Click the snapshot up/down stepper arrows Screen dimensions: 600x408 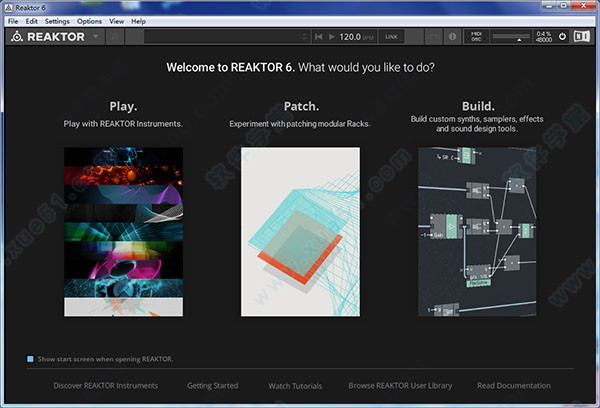tap(304, 37)
